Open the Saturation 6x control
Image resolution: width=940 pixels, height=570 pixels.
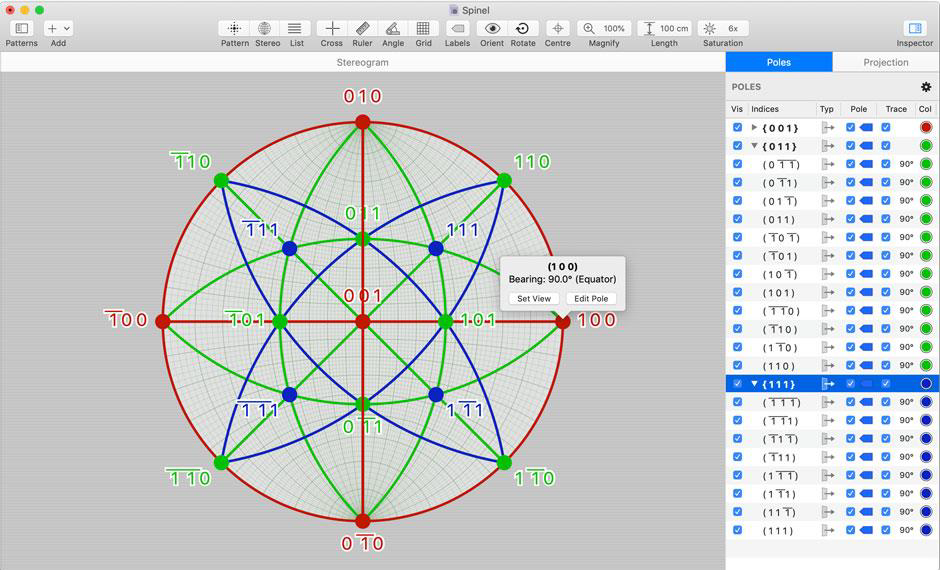click(722, 28)
